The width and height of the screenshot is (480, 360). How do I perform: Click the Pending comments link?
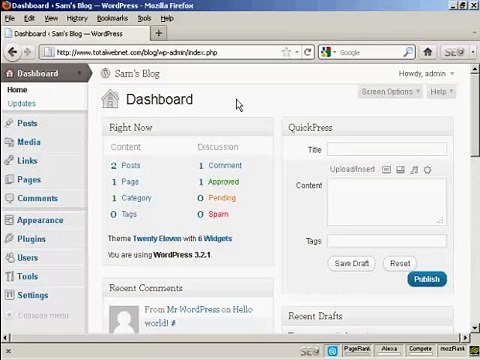point(222,198)
